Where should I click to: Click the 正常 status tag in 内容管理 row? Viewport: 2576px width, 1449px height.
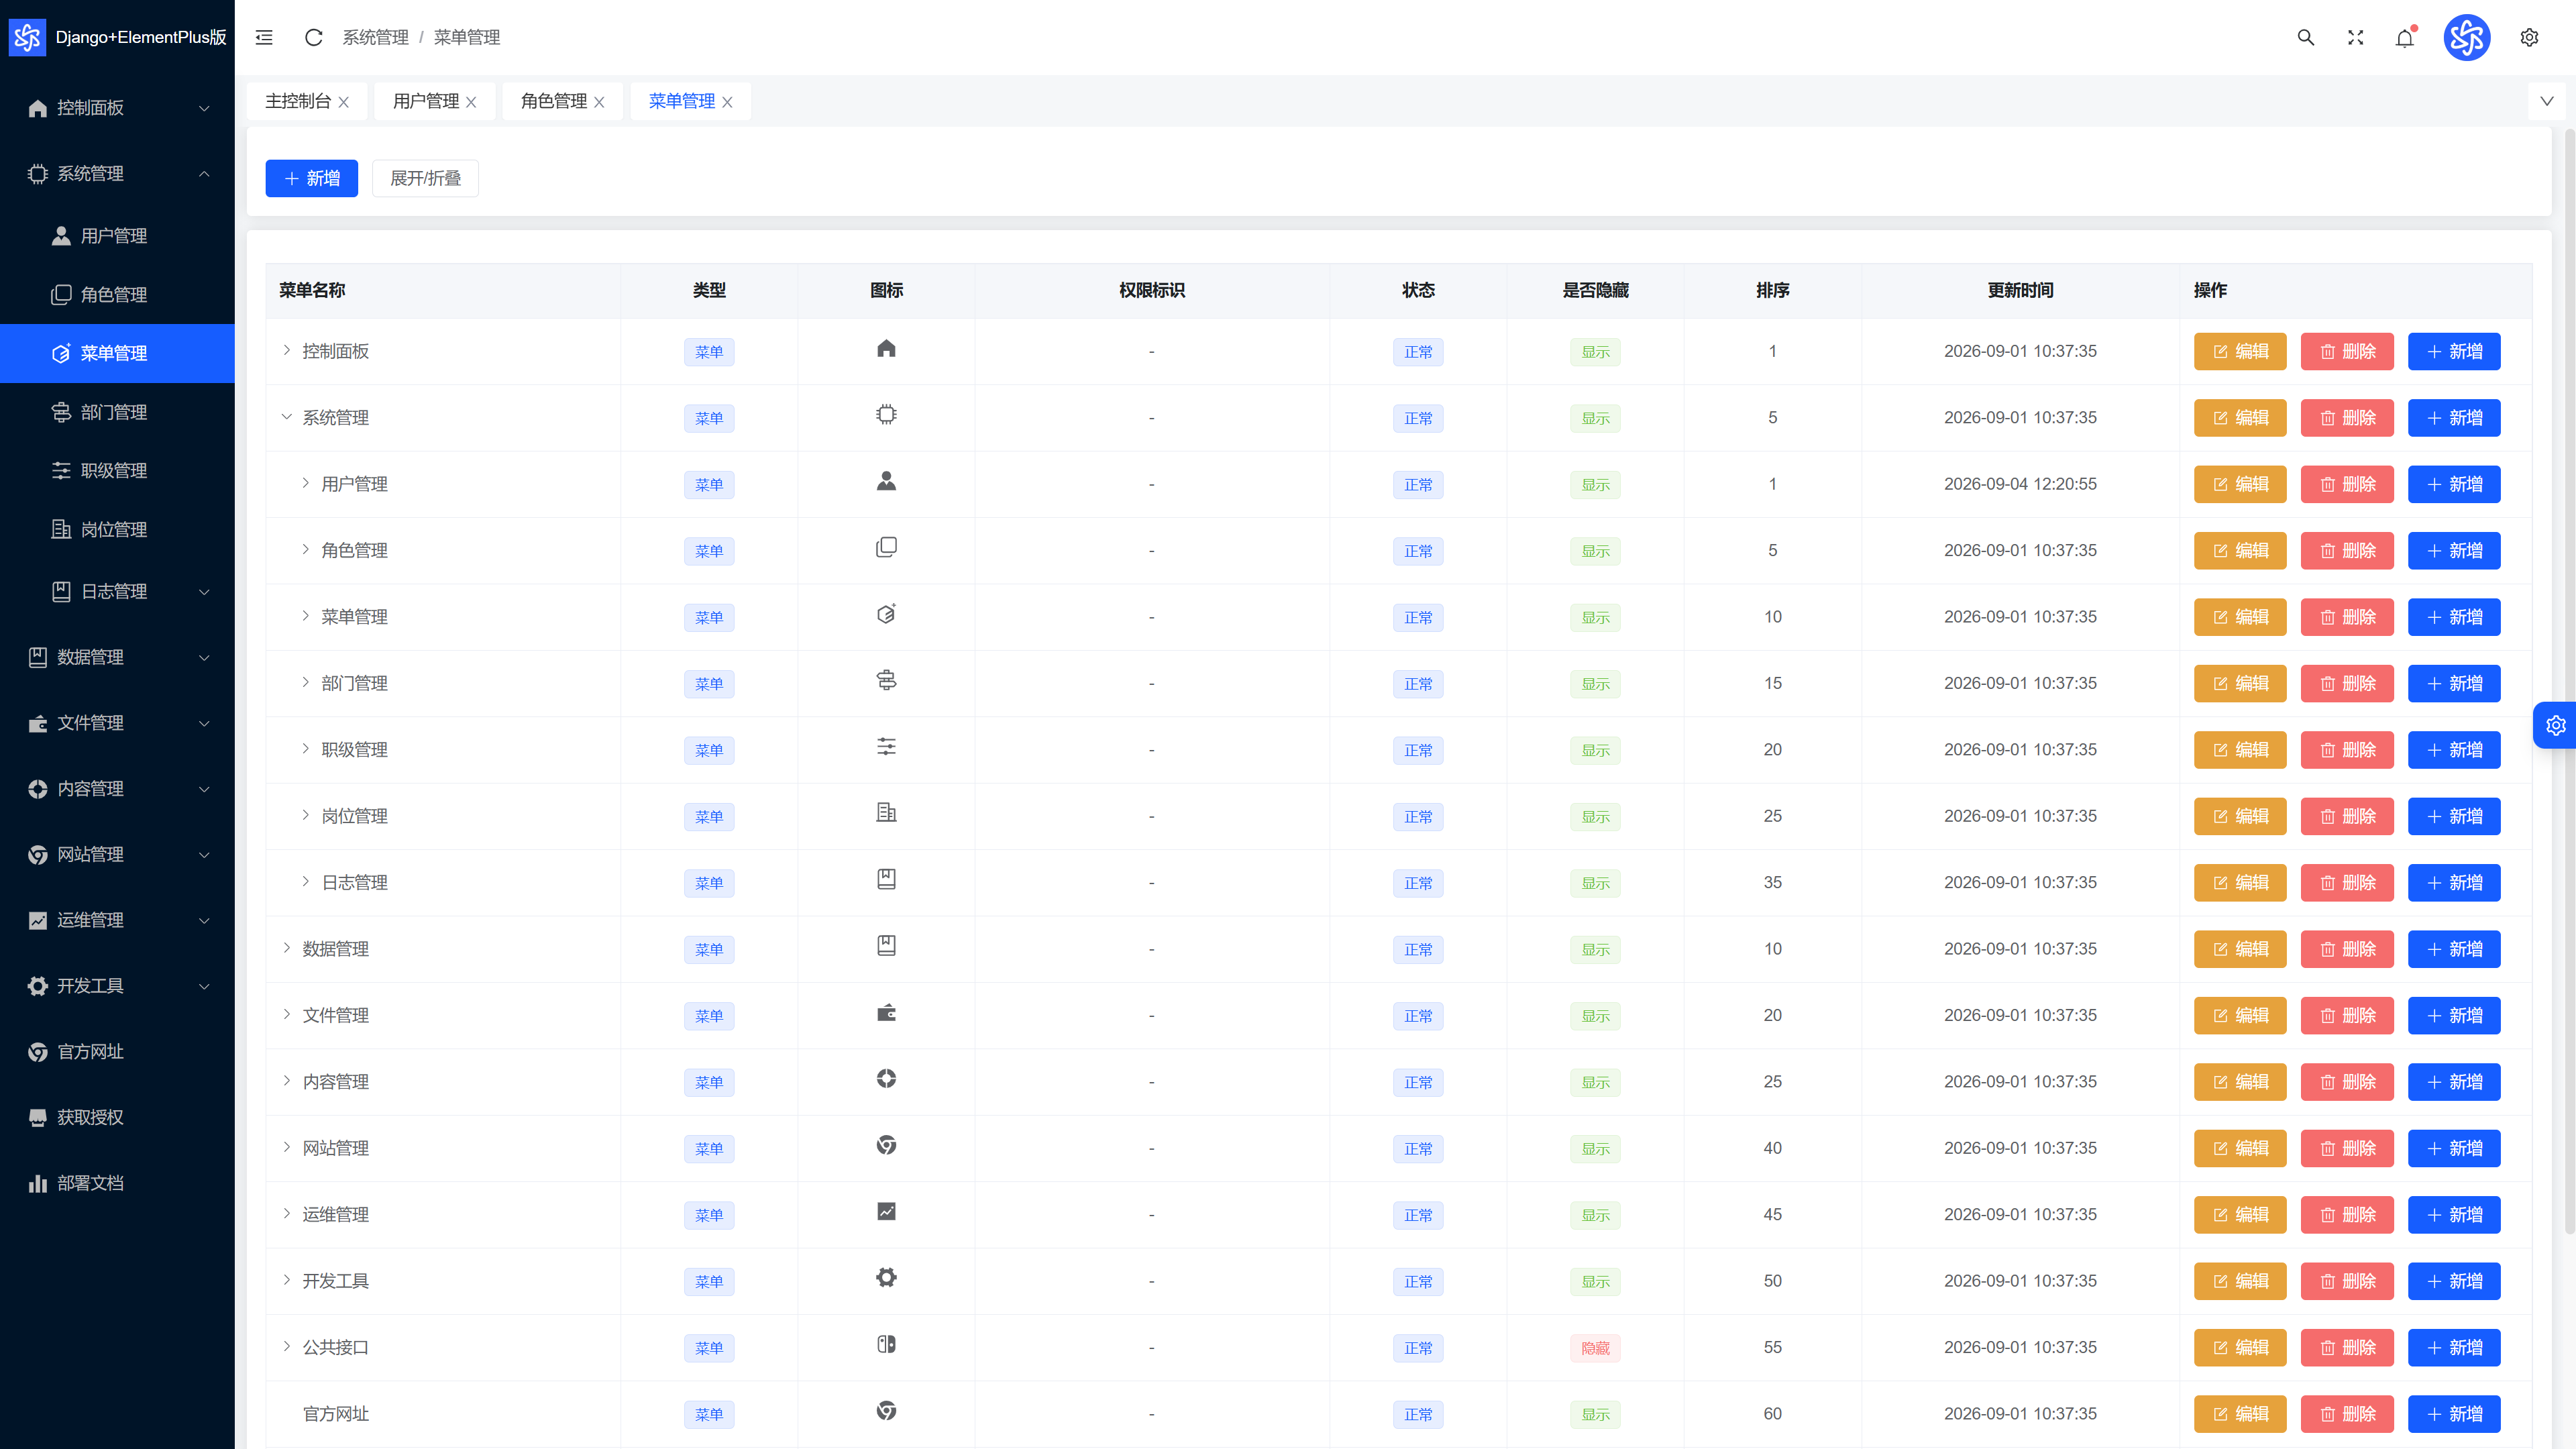(x=1418, y=1082)
